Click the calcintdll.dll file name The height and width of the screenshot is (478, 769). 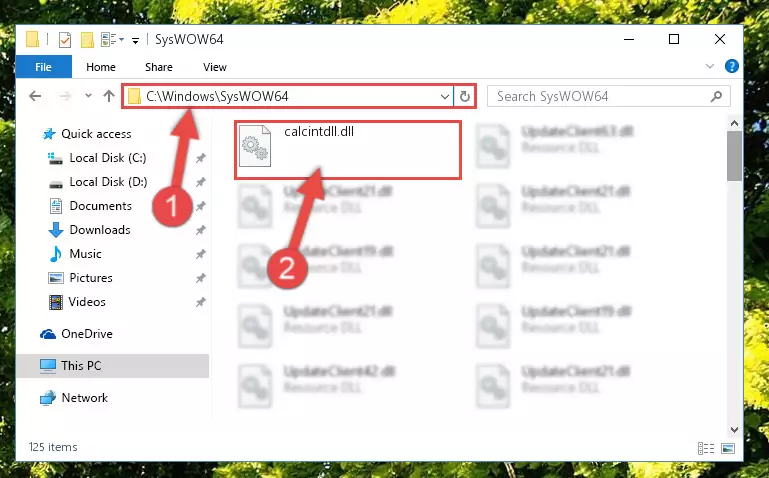coord(319,131)
